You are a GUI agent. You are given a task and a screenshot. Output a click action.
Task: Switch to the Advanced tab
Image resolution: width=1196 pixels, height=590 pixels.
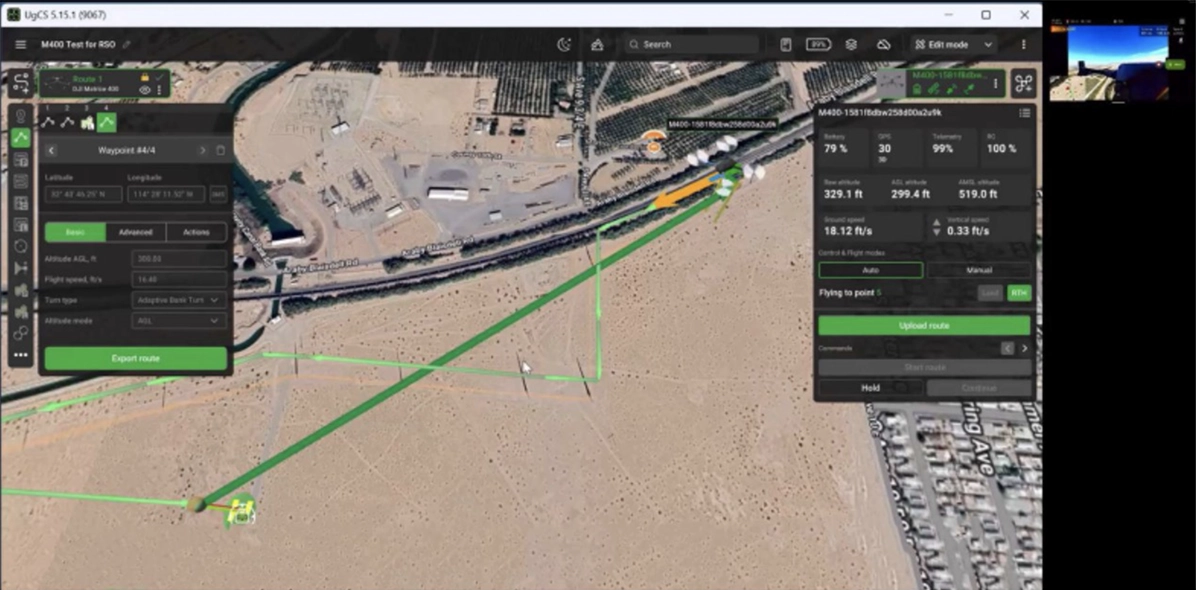point(136,232)
